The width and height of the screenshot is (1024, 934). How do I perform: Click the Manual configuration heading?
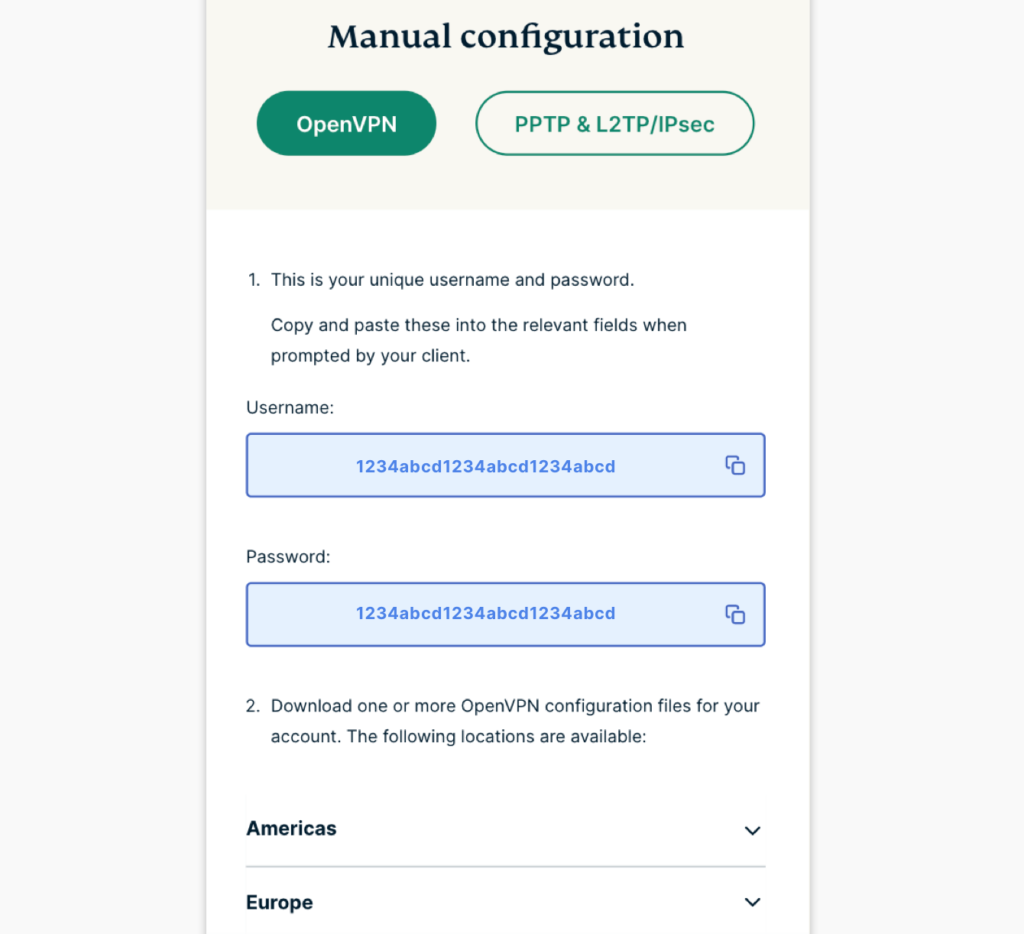[505, 37]
